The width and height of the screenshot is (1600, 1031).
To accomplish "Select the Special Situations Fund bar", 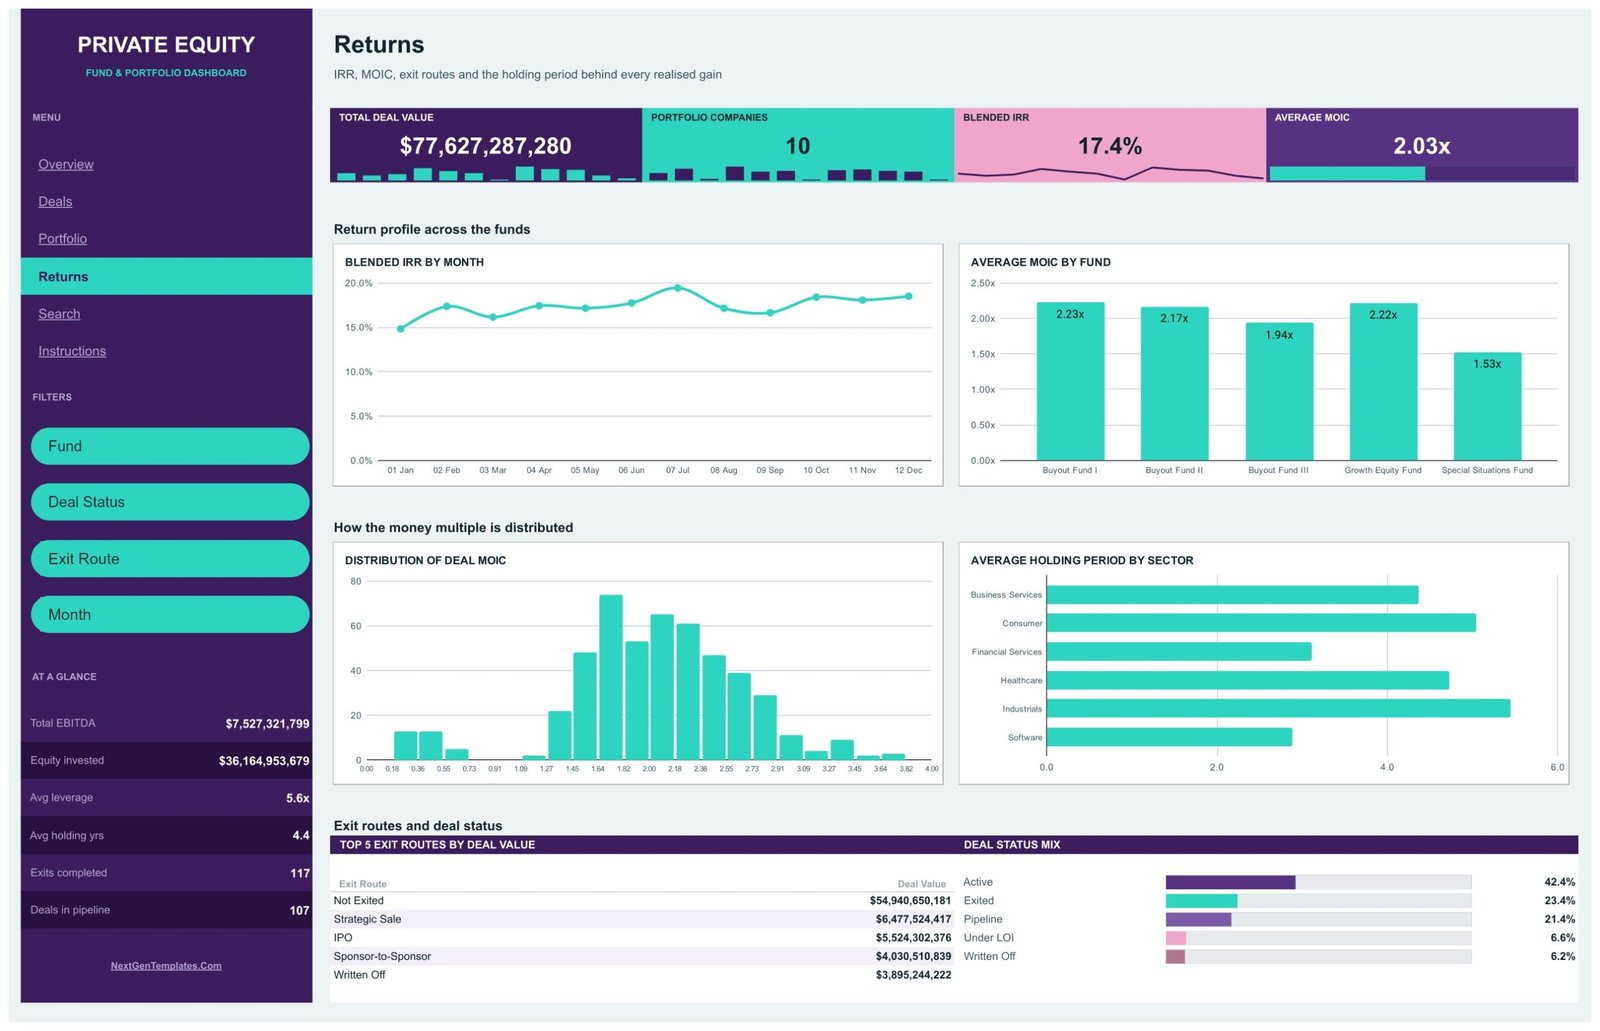I will point(1487,406).
